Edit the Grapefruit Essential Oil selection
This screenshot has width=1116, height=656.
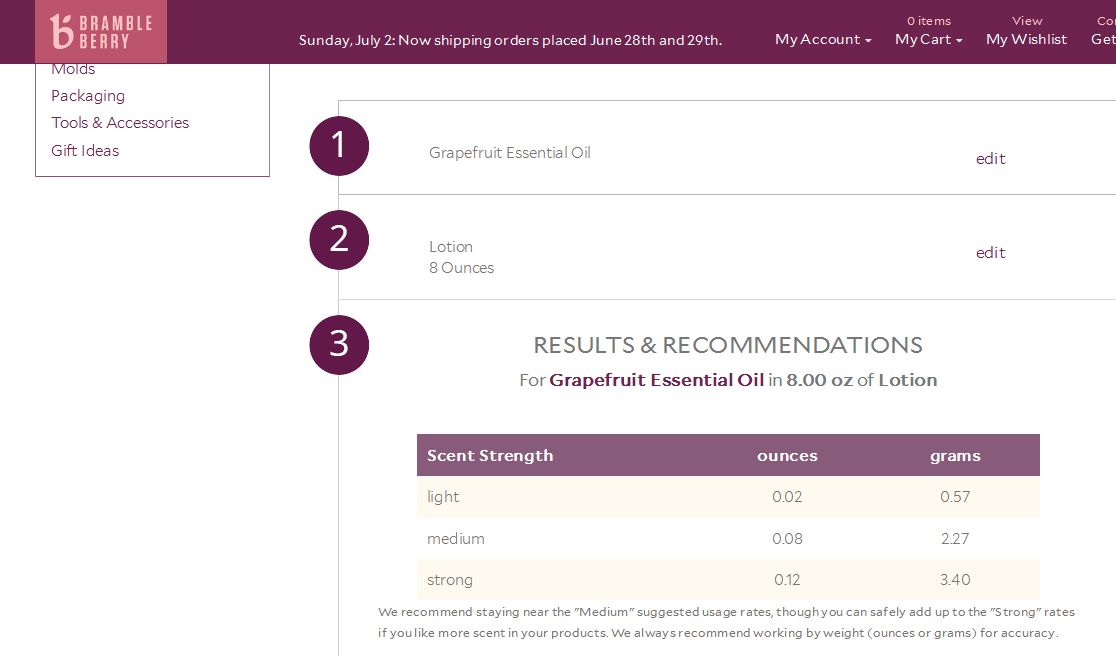990,159
